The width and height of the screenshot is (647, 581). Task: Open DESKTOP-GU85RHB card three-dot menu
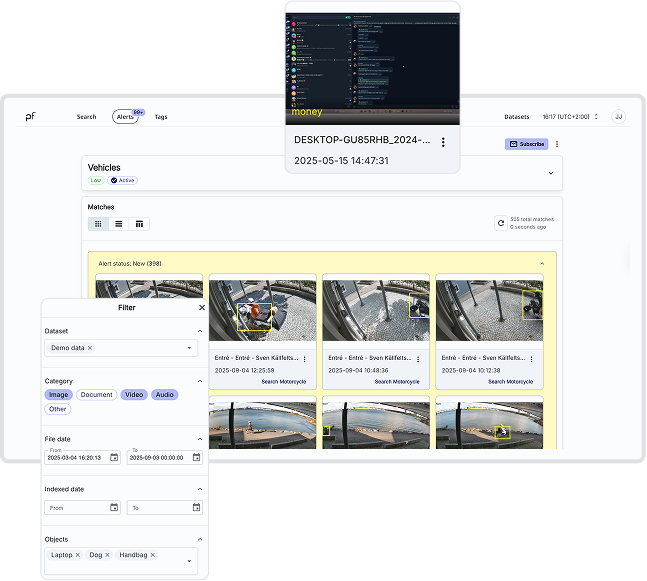pyautogui.click(x=443, y=142)
